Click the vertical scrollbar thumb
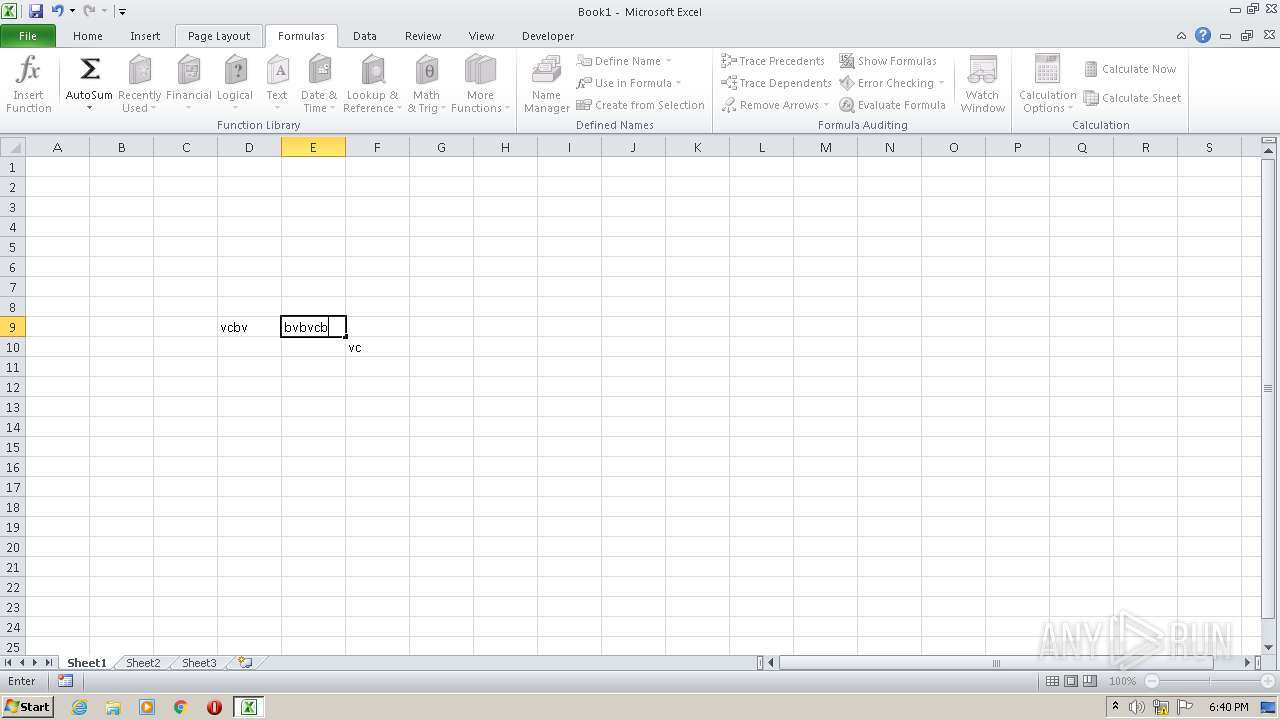This screenshot has height=720, width=1280. coord(1269,388)
